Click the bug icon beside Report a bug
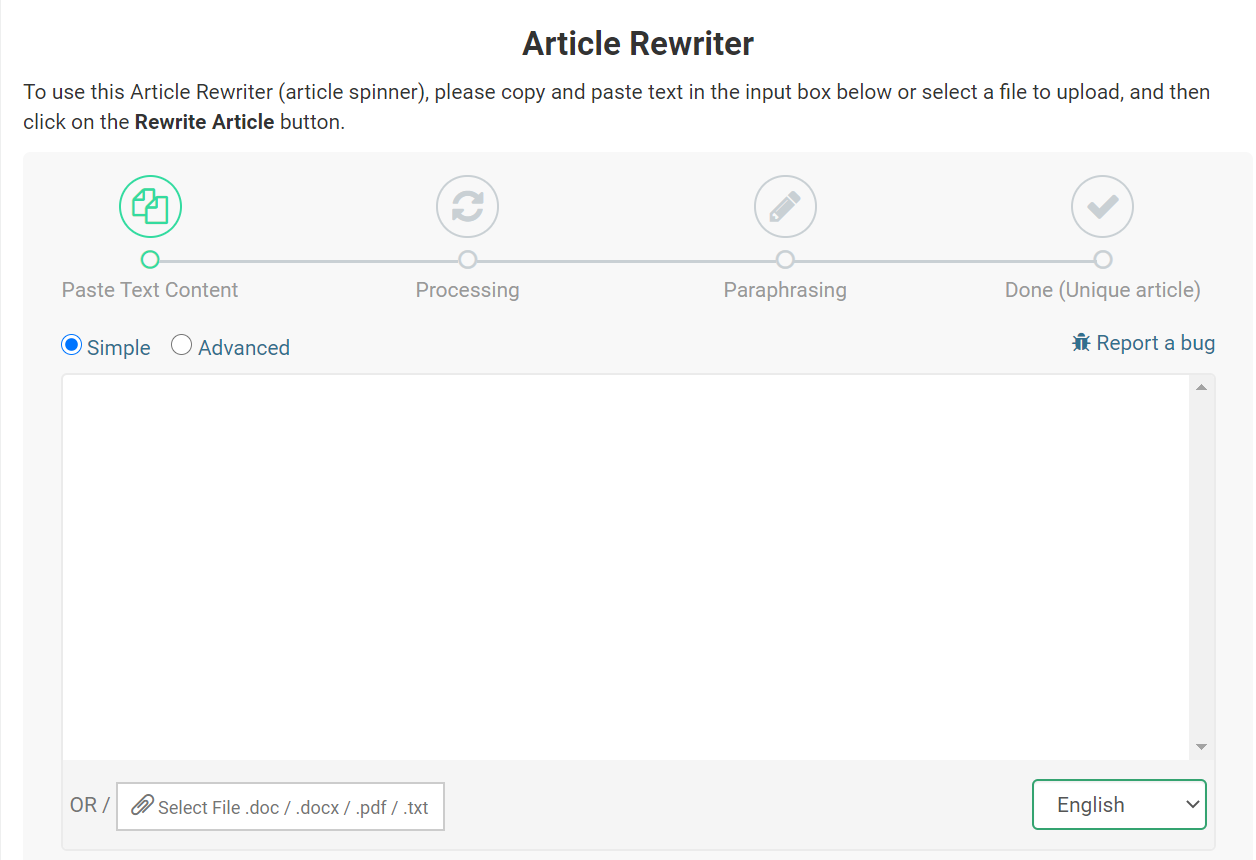 point(1081,343)
